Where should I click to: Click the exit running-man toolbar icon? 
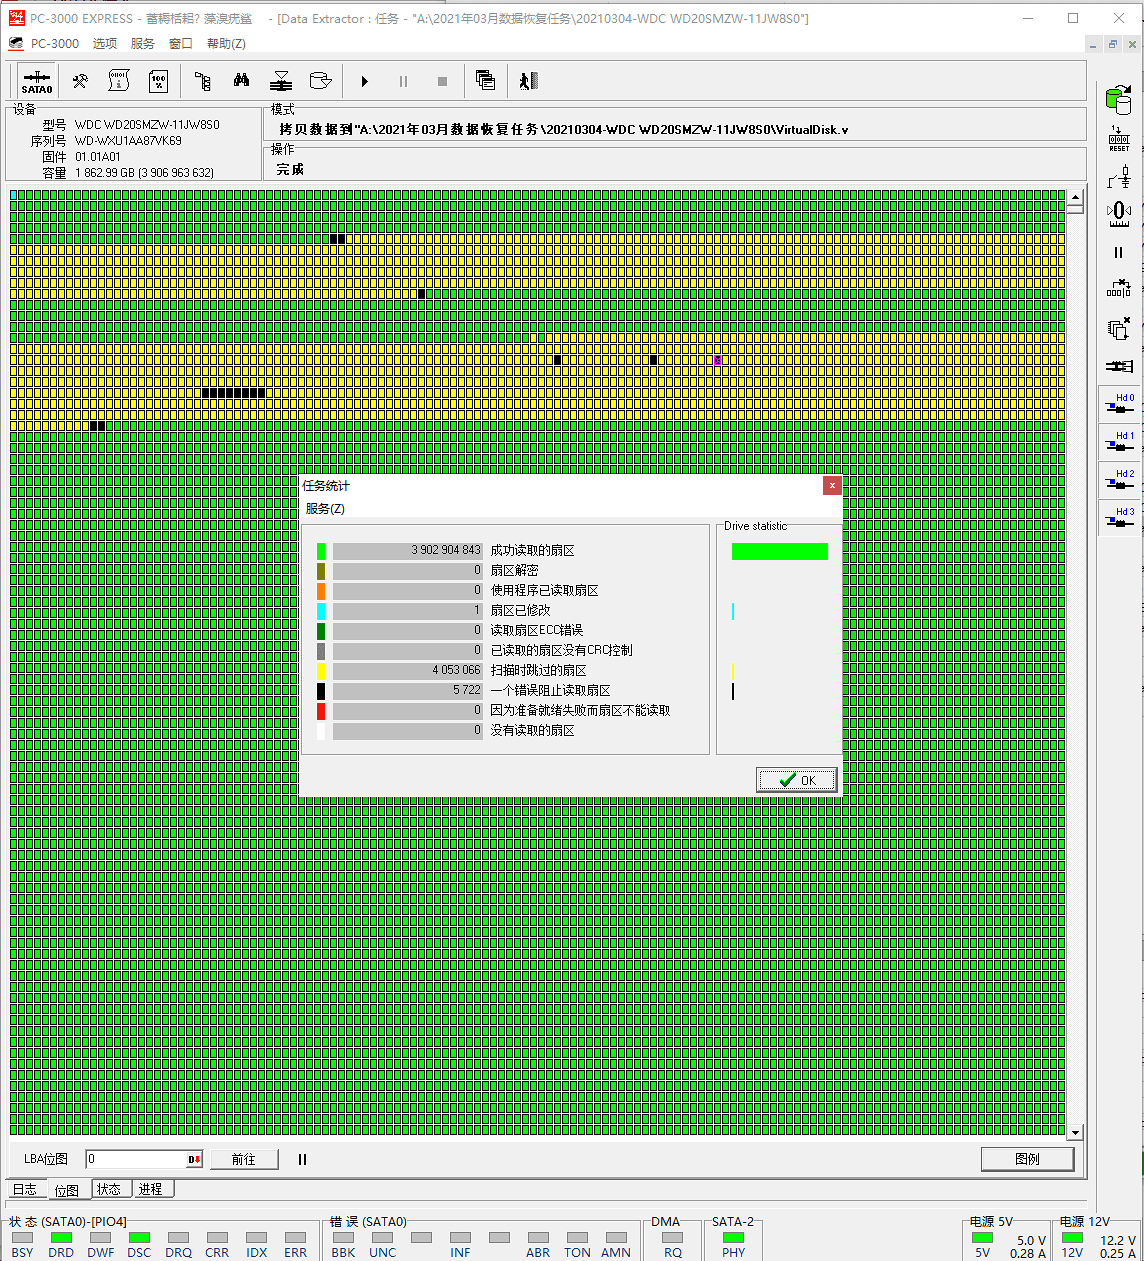tap(528, 81)
